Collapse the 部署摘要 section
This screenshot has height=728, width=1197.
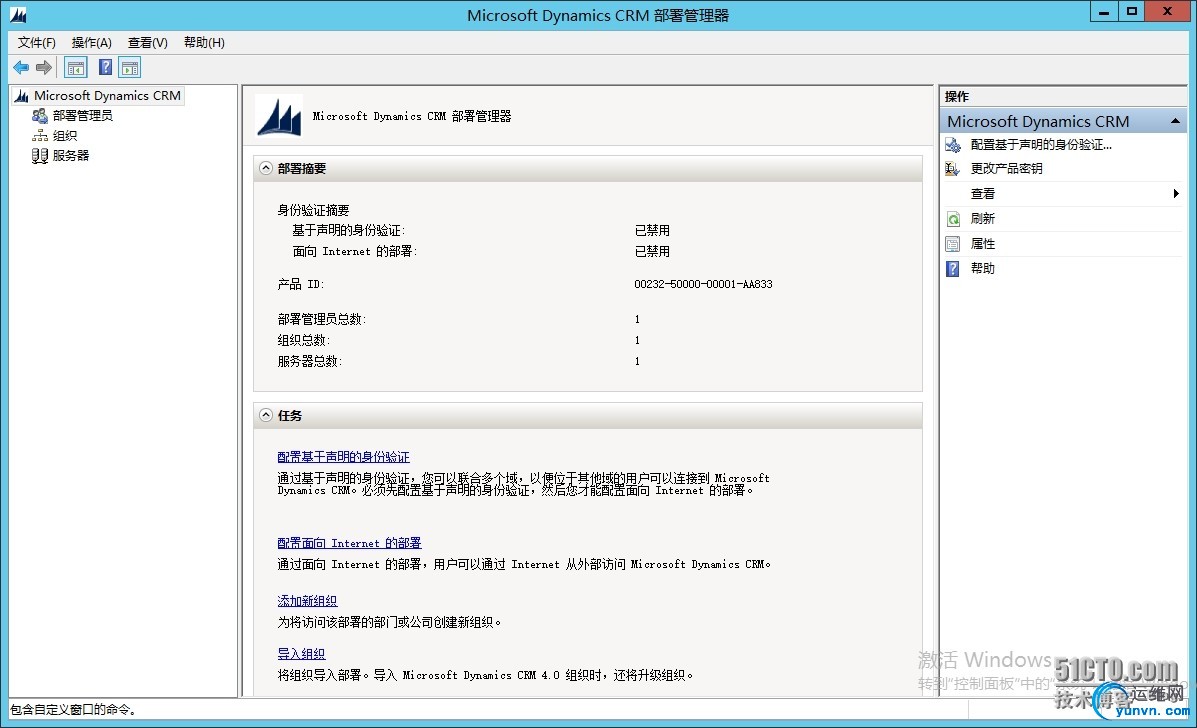click(266, 168)
